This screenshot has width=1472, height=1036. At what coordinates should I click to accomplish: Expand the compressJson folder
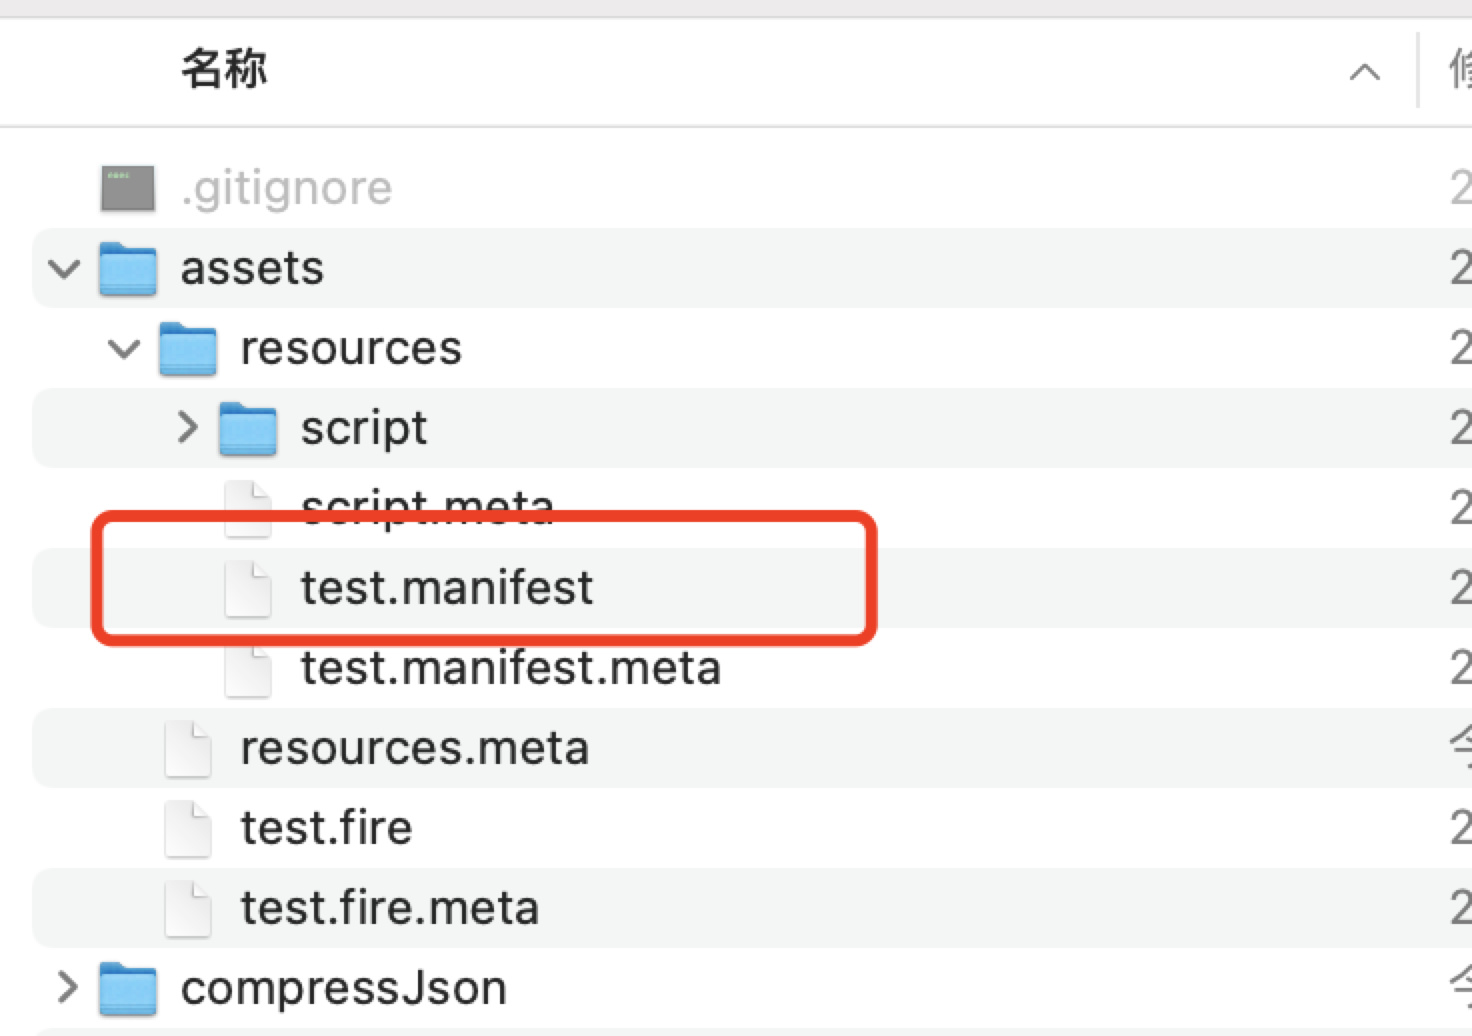click(67, 988)
